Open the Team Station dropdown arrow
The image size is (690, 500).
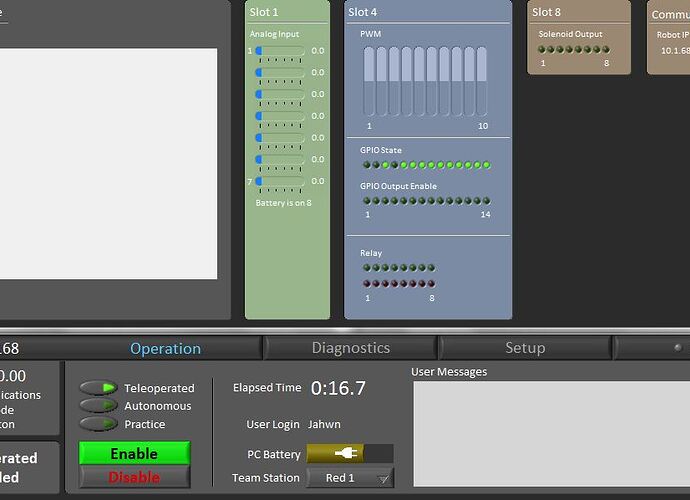point(383,478)
